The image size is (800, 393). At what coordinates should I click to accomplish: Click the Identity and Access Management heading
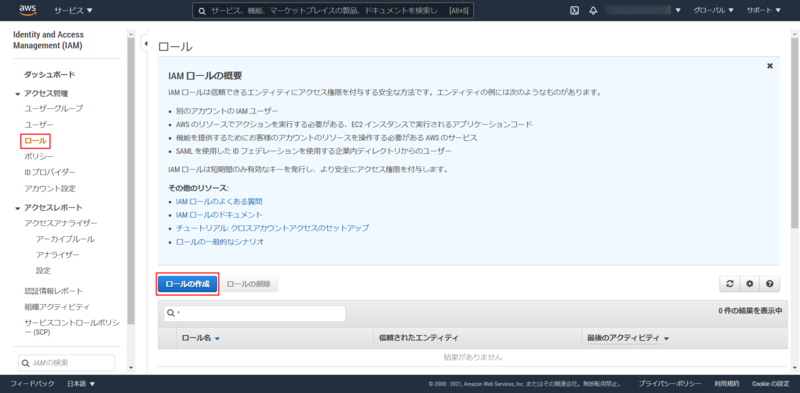48,40
